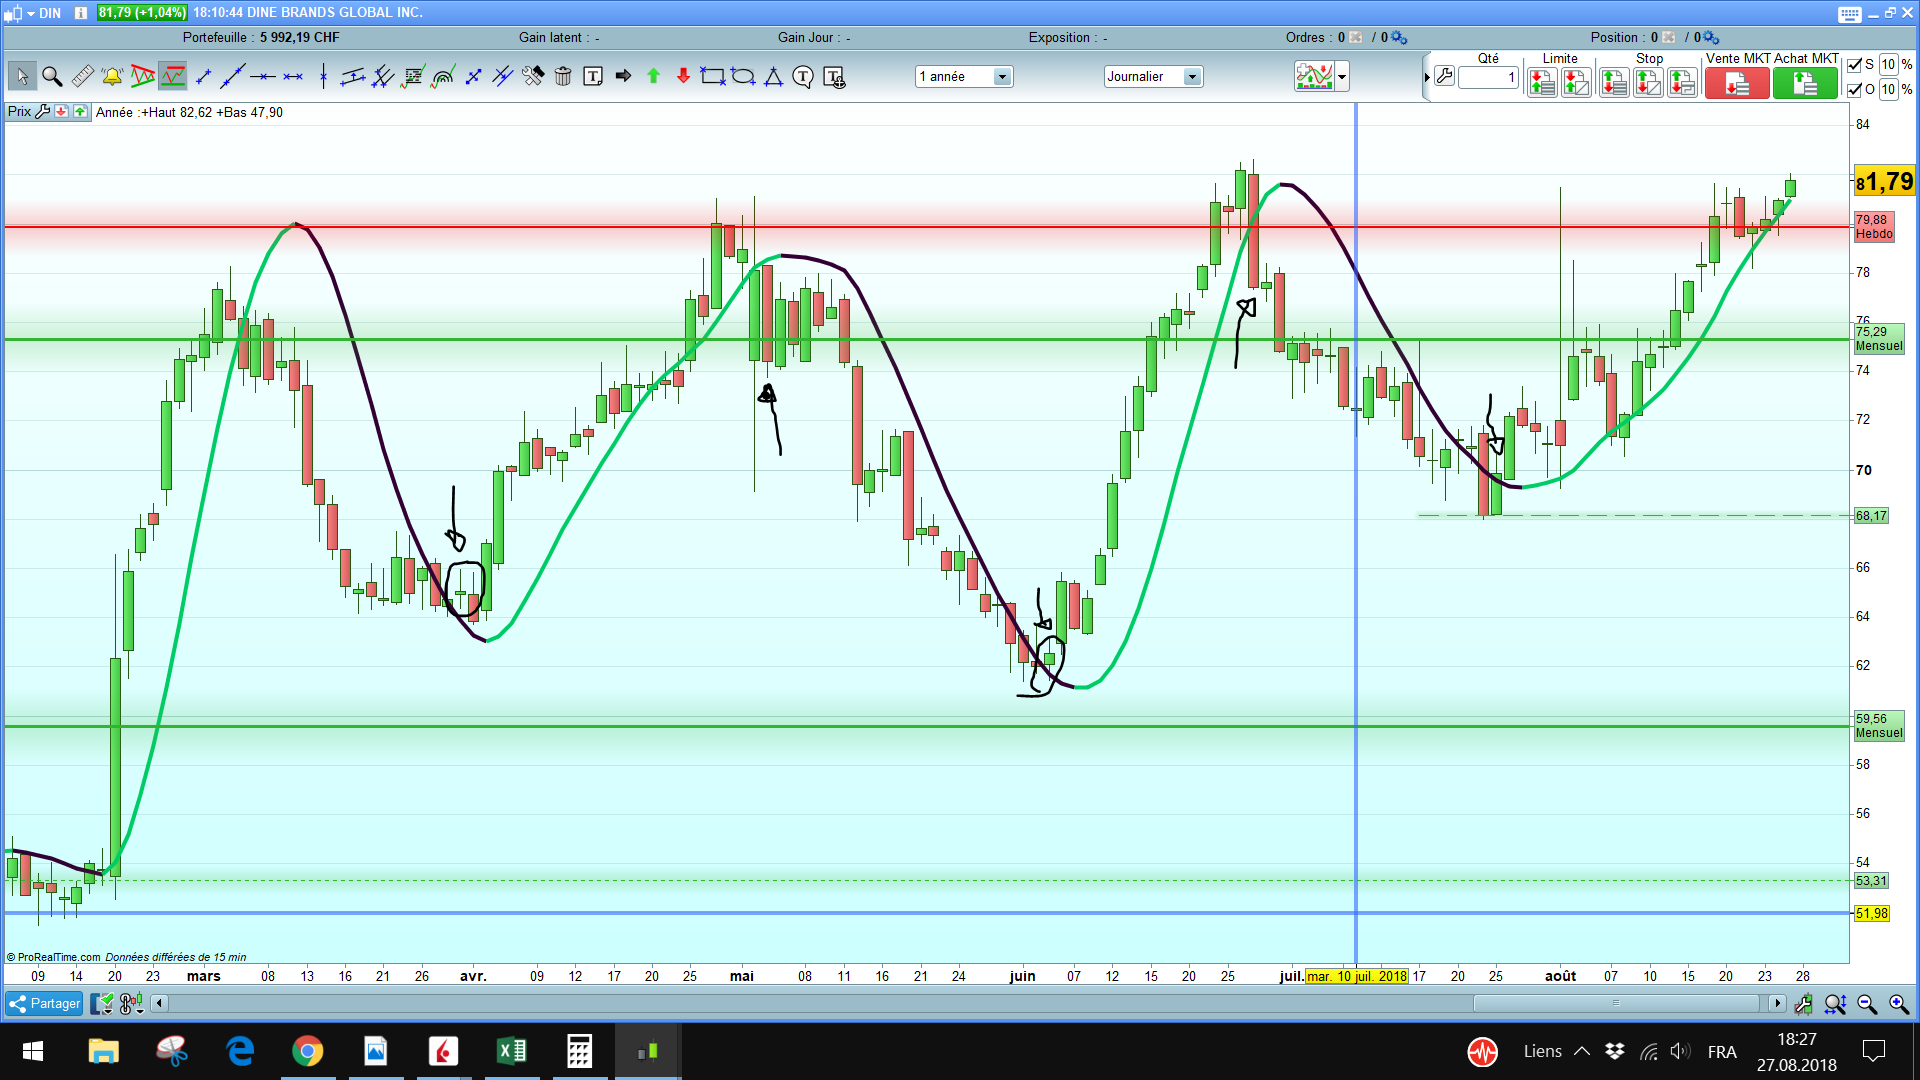Pick the text box T tool

click(x=593, y=76)
